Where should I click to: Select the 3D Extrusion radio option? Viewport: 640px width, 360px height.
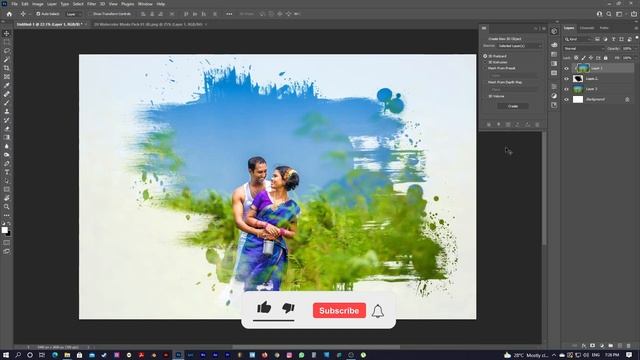coord(485,62)
